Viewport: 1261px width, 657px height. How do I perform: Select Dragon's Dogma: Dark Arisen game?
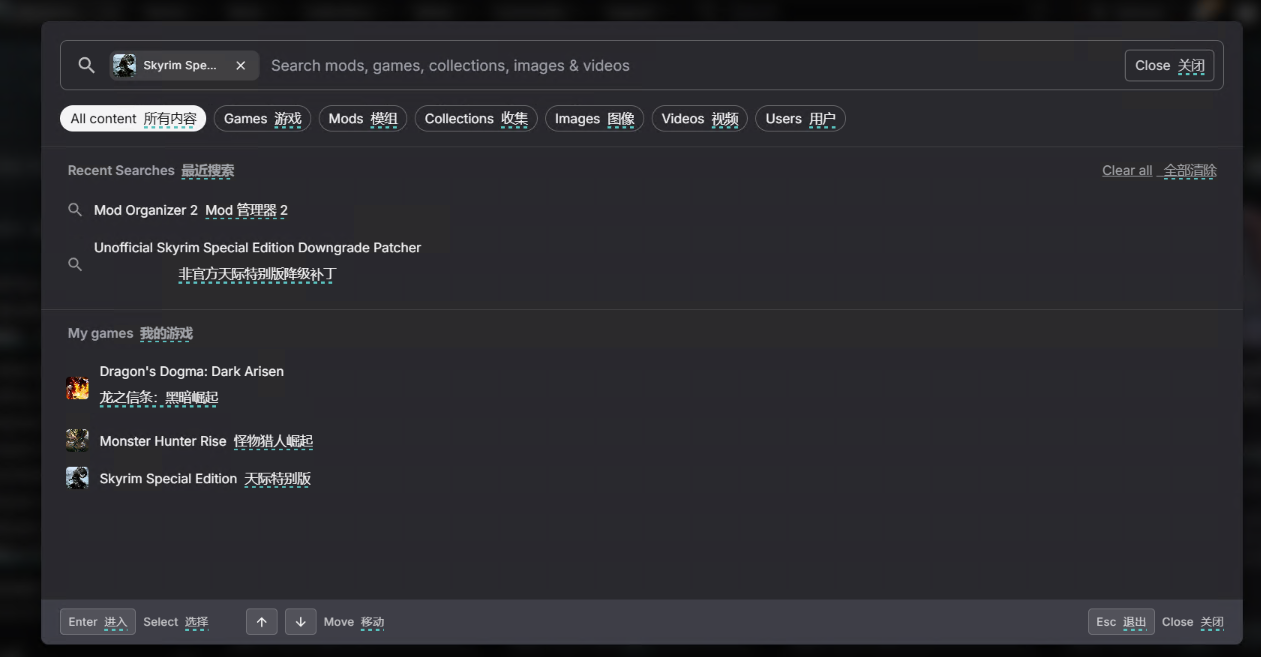[x=191, y=384]
